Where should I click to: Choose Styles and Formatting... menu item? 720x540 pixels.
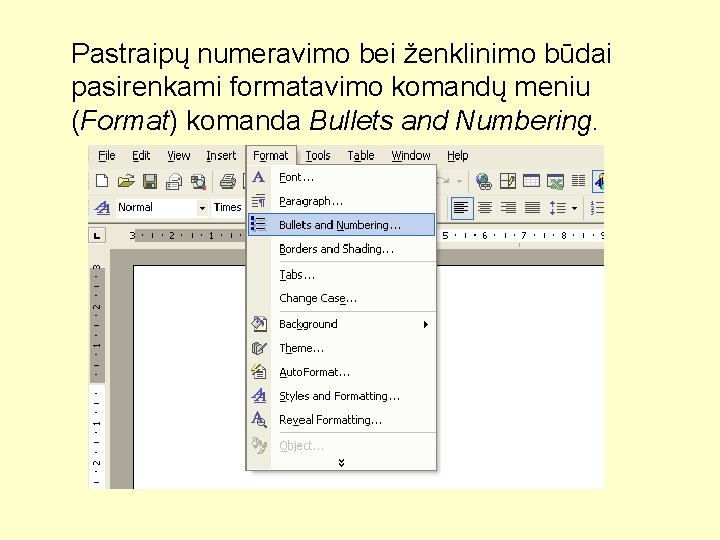(341, 396)
